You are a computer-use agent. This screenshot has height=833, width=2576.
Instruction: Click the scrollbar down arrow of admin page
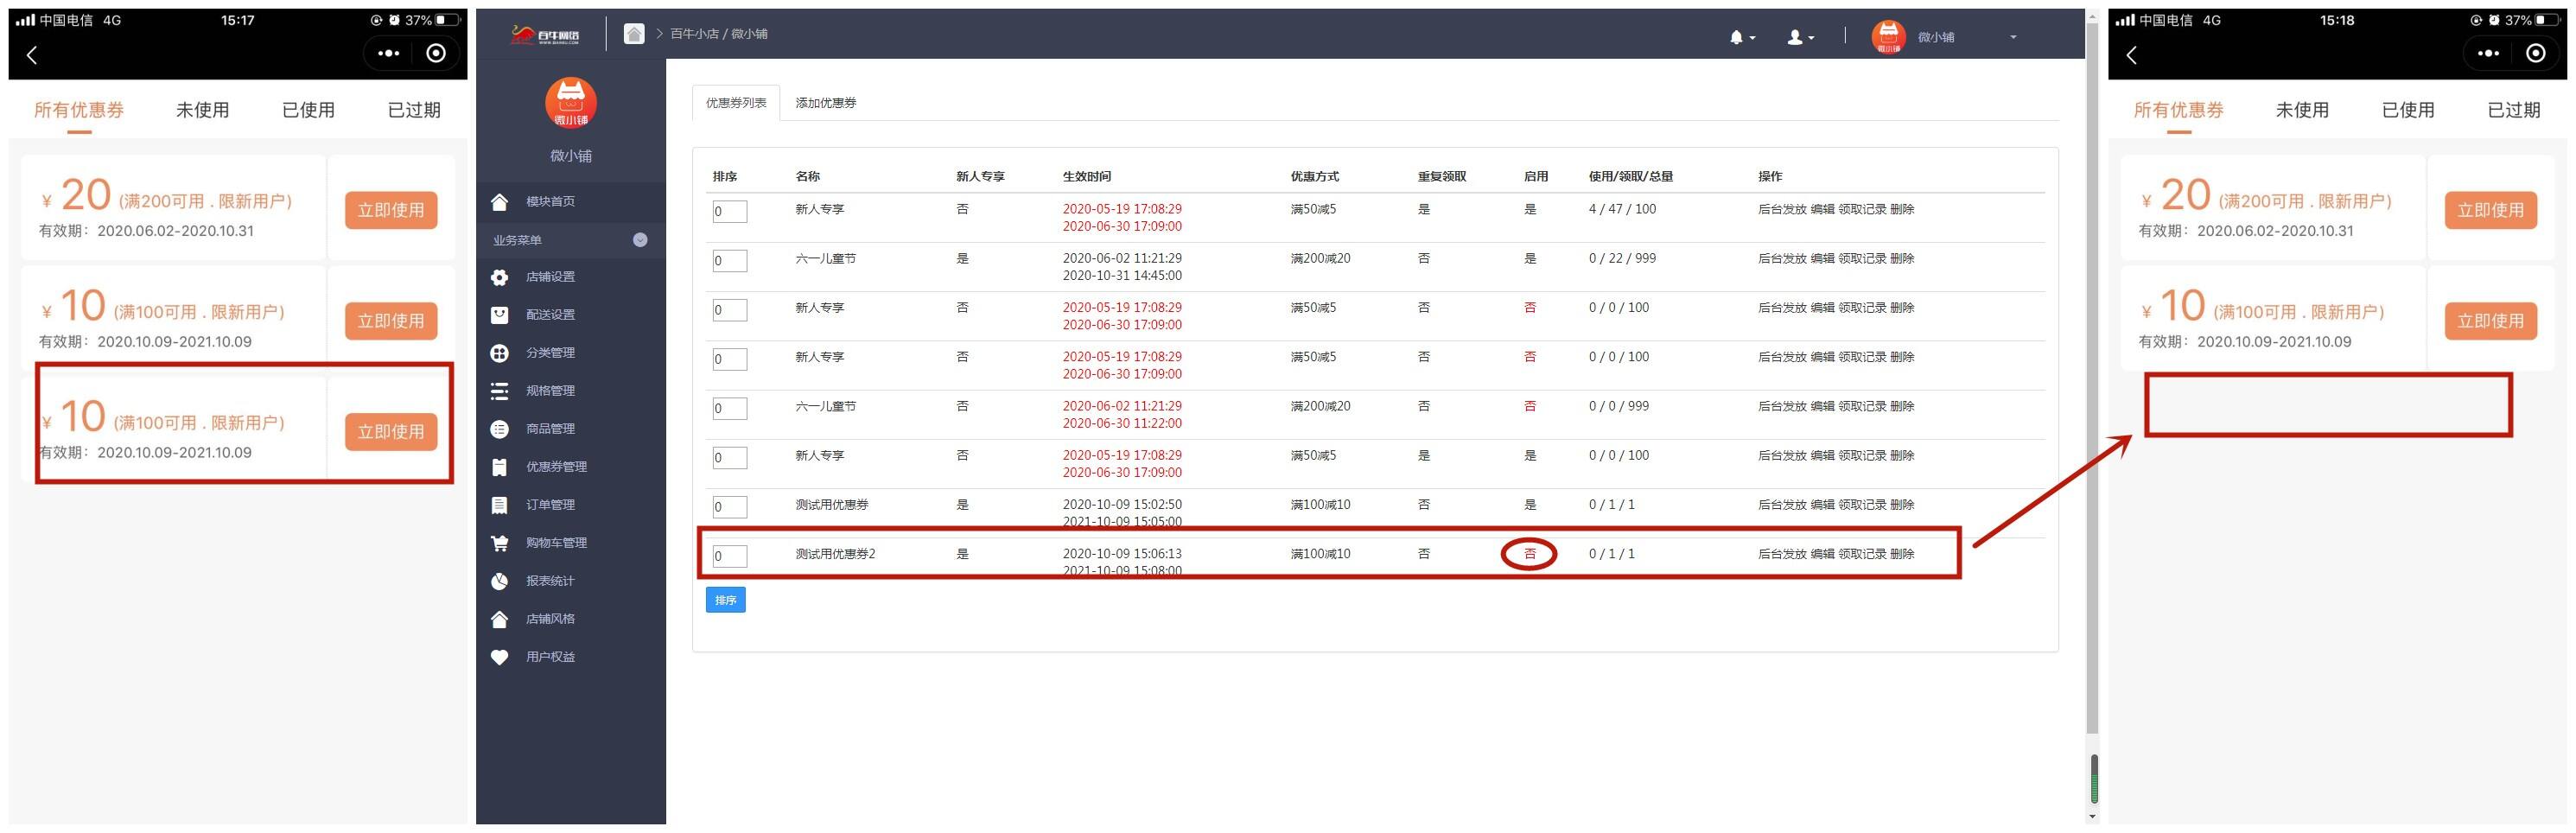(x=2093, y=817)
